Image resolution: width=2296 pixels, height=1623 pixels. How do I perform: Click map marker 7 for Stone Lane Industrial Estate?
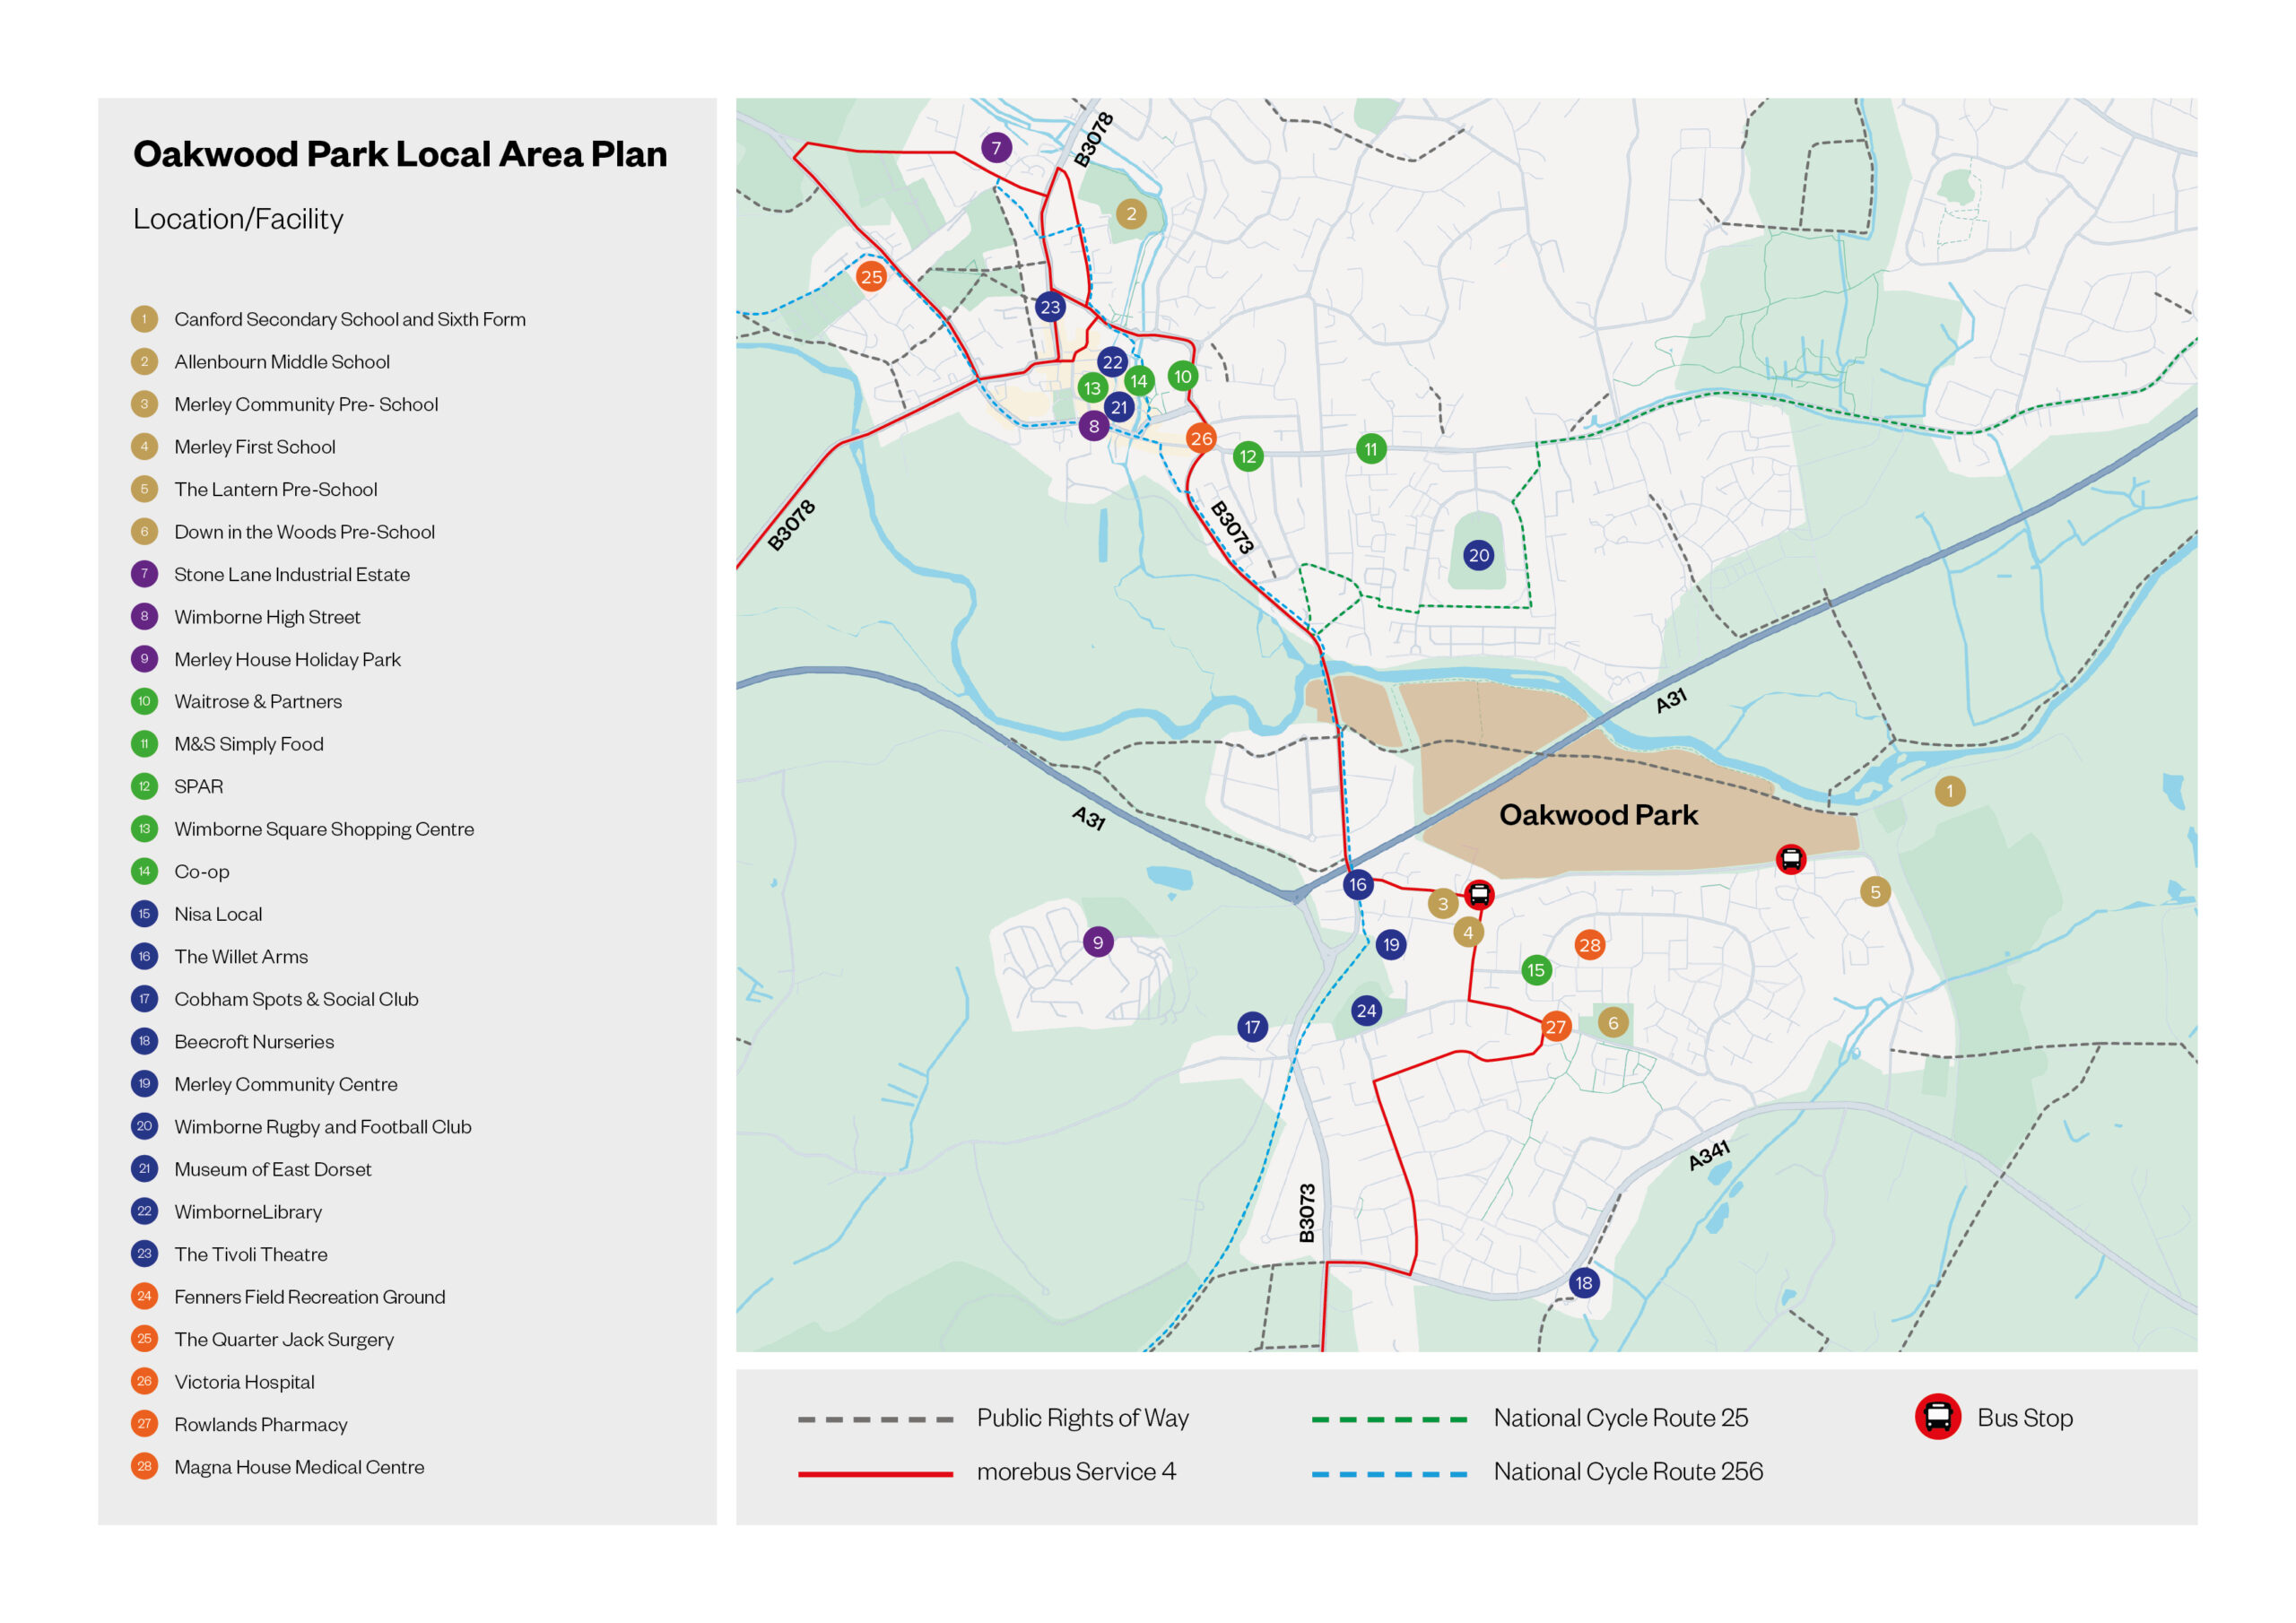(x=995, y=148)
